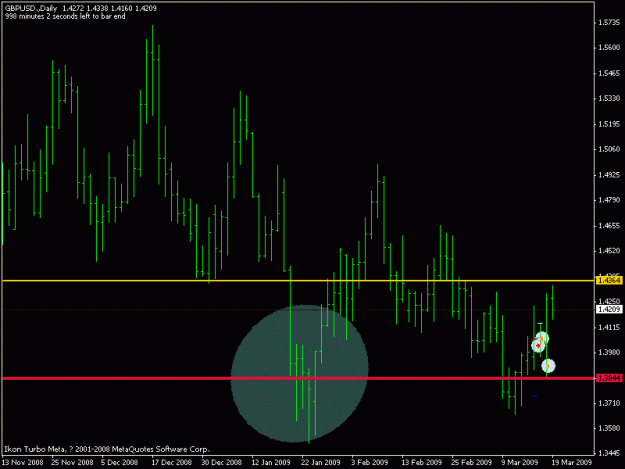Select the yellow horizontal line
This screenshot has width=625, height=469.
click(x=298, y=281)
